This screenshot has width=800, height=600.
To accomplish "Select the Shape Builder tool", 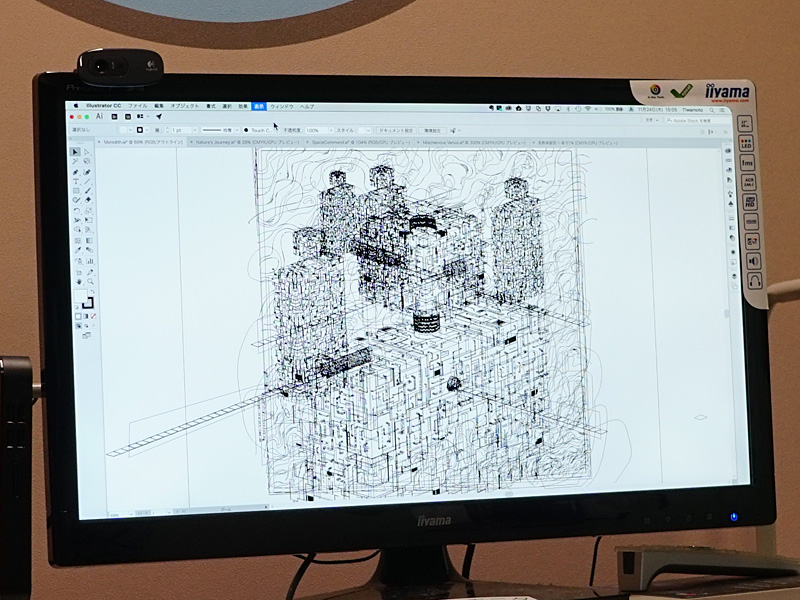I will (77, 229).
